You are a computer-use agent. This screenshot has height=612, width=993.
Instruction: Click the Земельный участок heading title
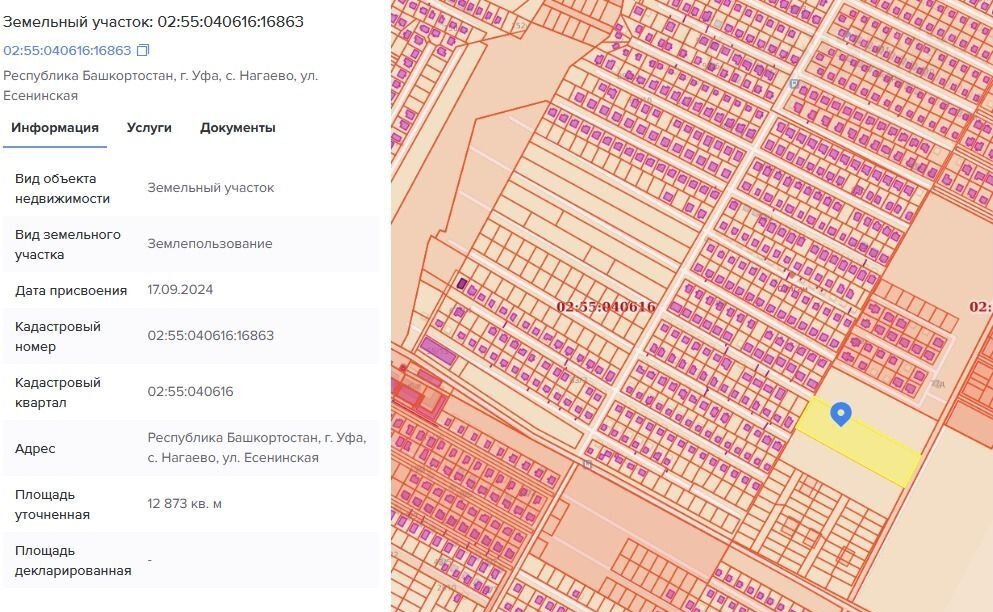click(x=154, y=22)
